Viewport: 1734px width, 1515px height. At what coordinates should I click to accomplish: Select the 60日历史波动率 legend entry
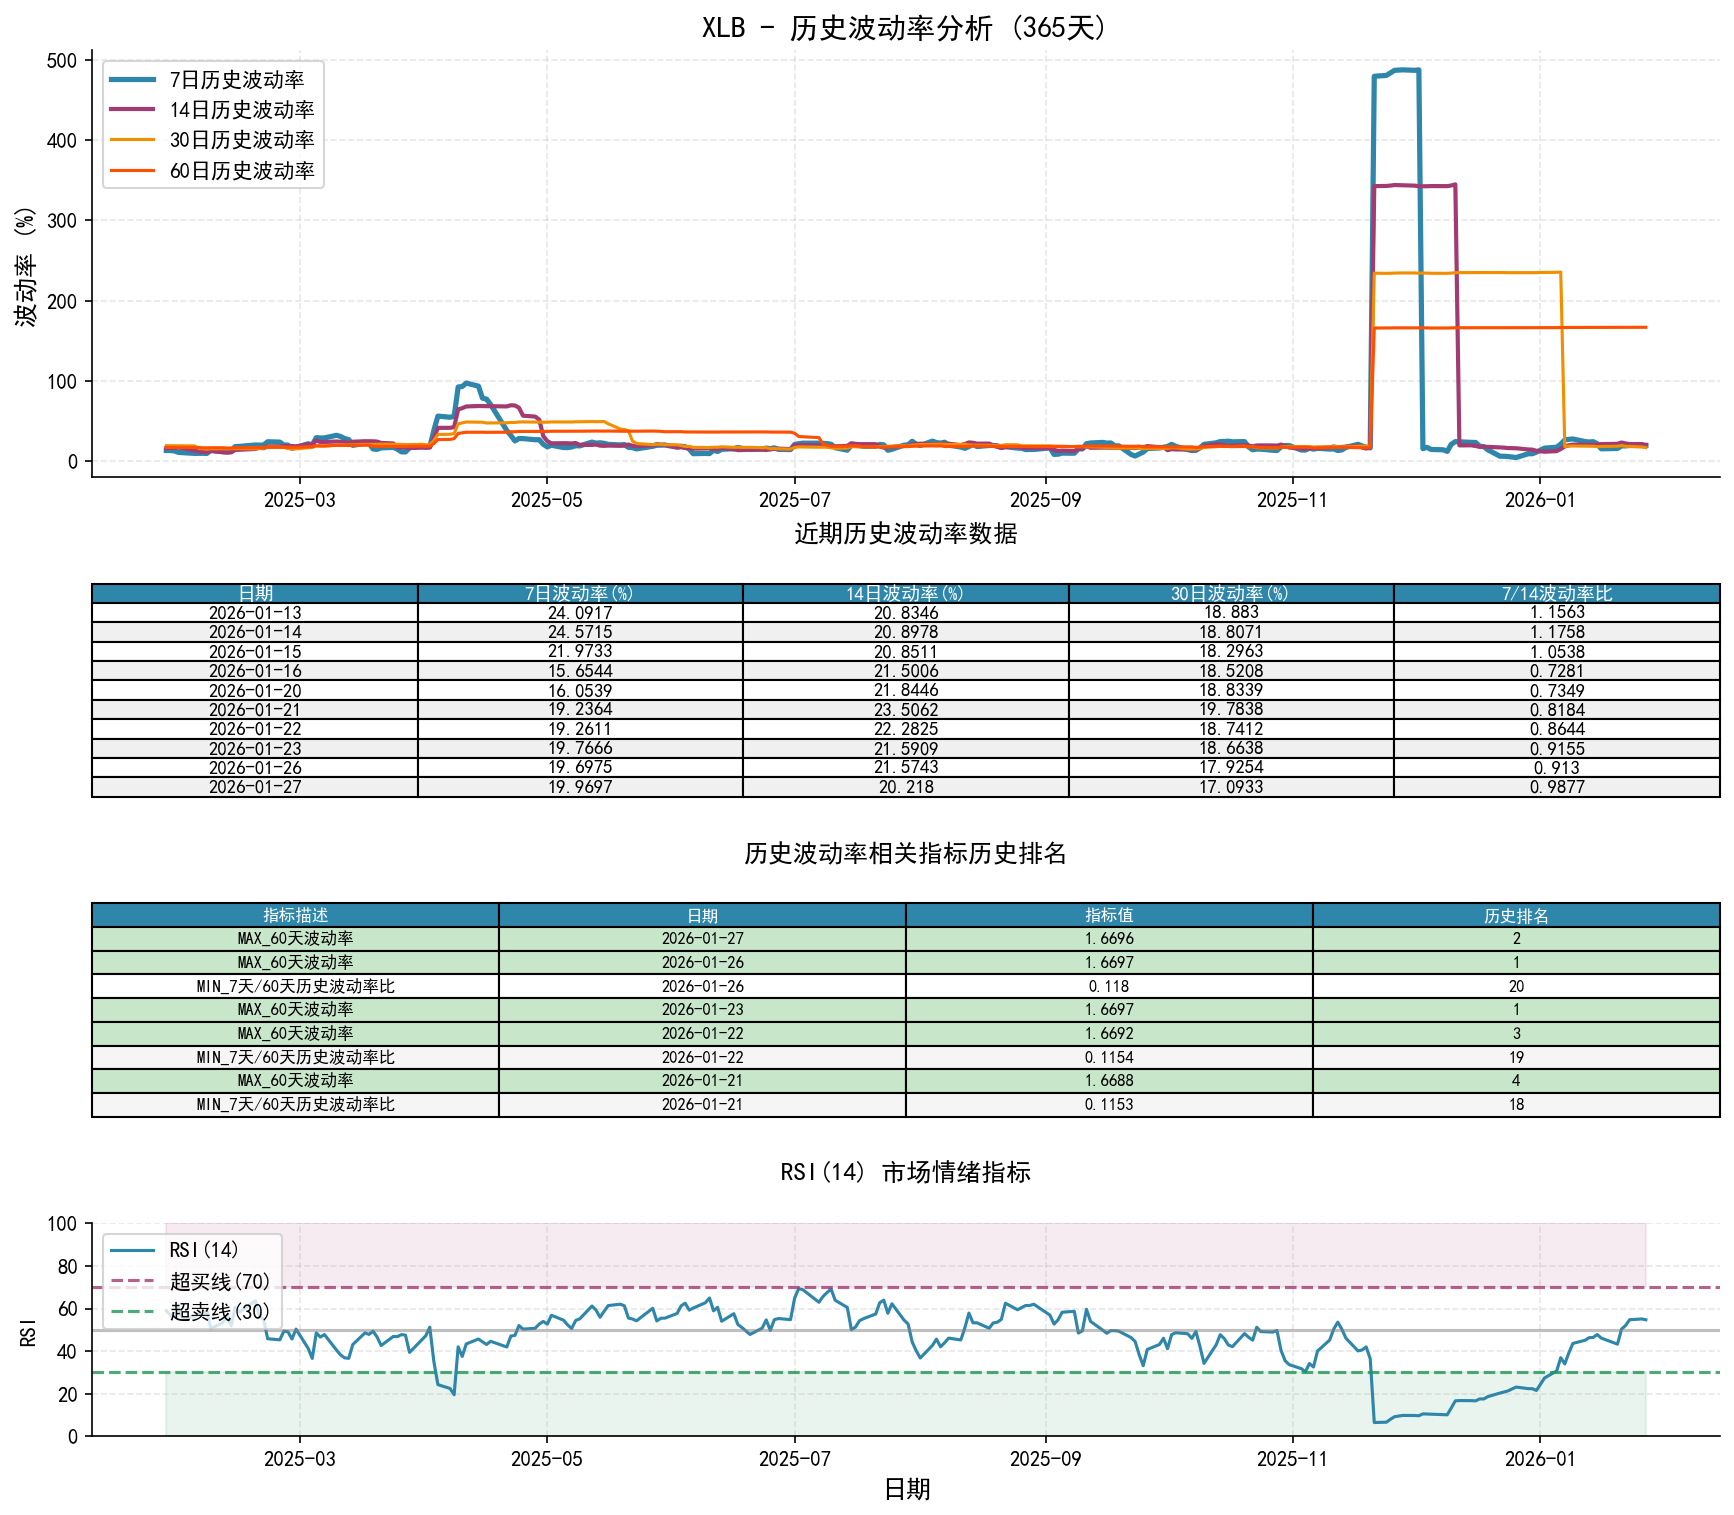pyautogui.click(x=241, y=171)
